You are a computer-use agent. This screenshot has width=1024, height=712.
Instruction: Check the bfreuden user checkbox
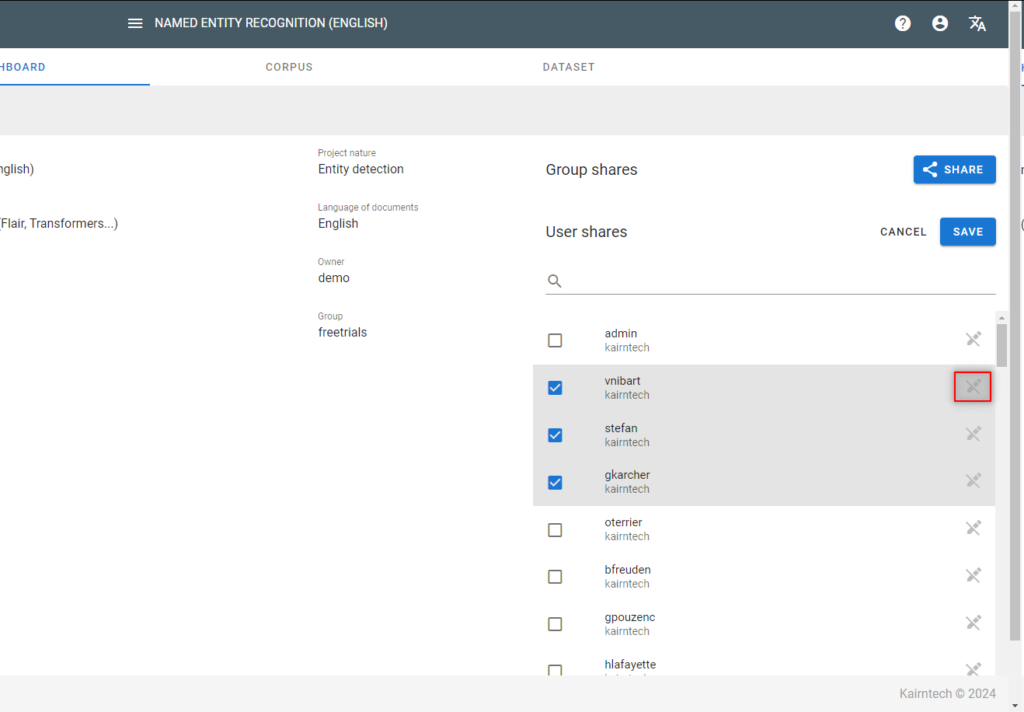[555, 577]
